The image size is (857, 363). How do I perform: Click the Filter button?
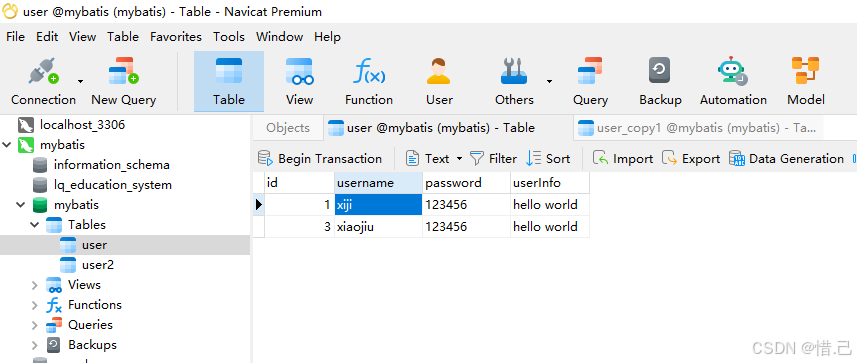pos(494,159)
